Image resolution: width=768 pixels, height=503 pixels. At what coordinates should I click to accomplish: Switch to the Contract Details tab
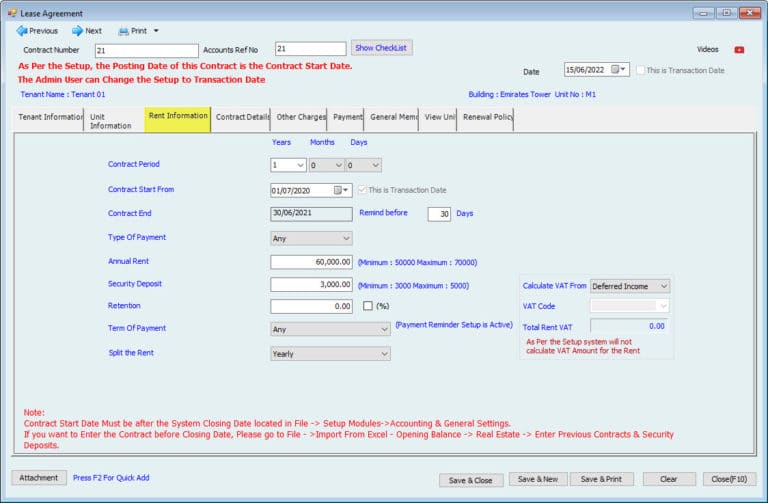pyautogui.click(x=242, y=117)
